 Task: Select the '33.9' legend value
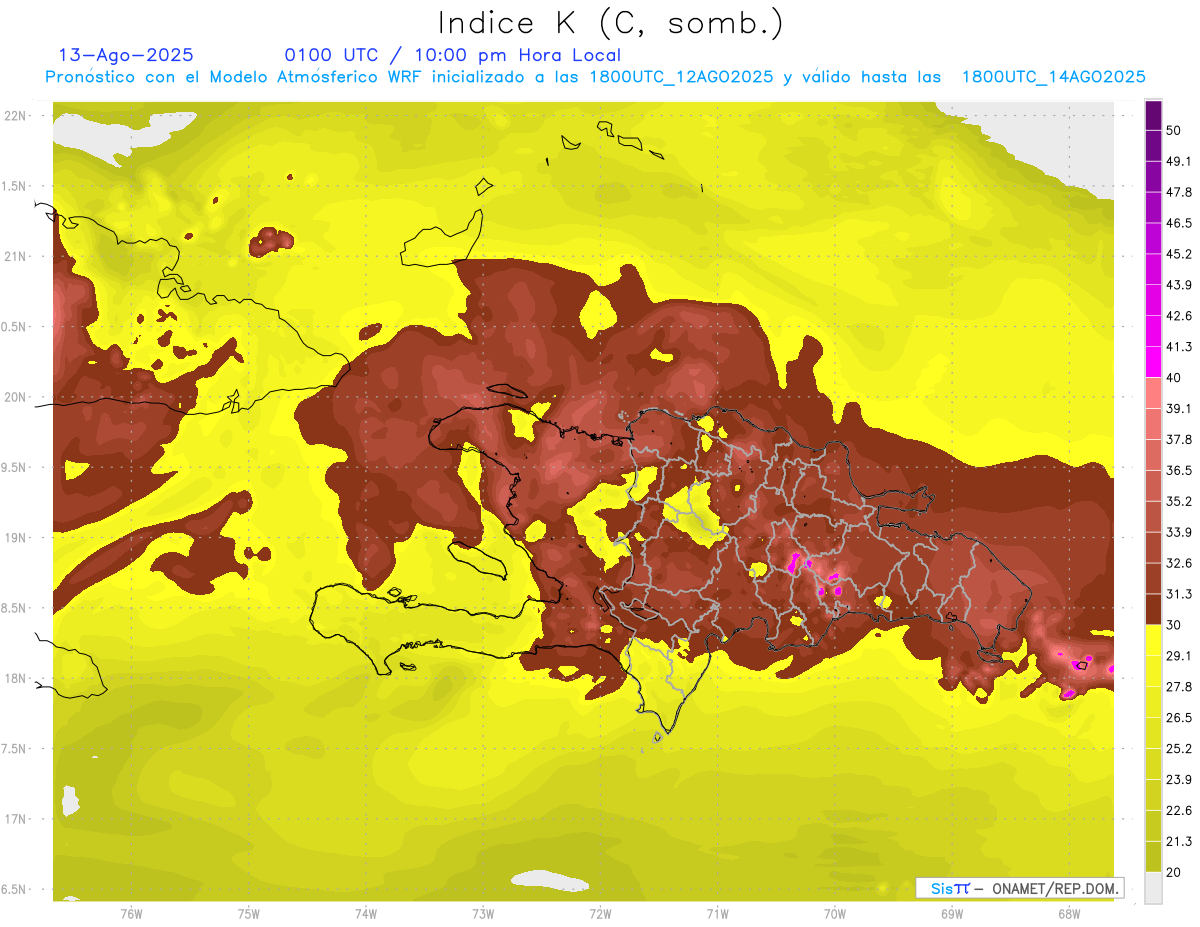(1179, 532)
